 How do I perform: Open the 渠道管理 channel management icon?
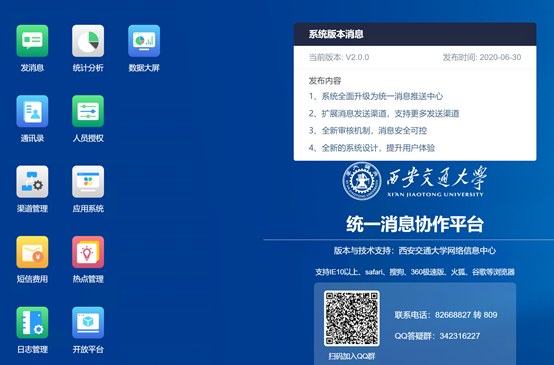point(32,182)
